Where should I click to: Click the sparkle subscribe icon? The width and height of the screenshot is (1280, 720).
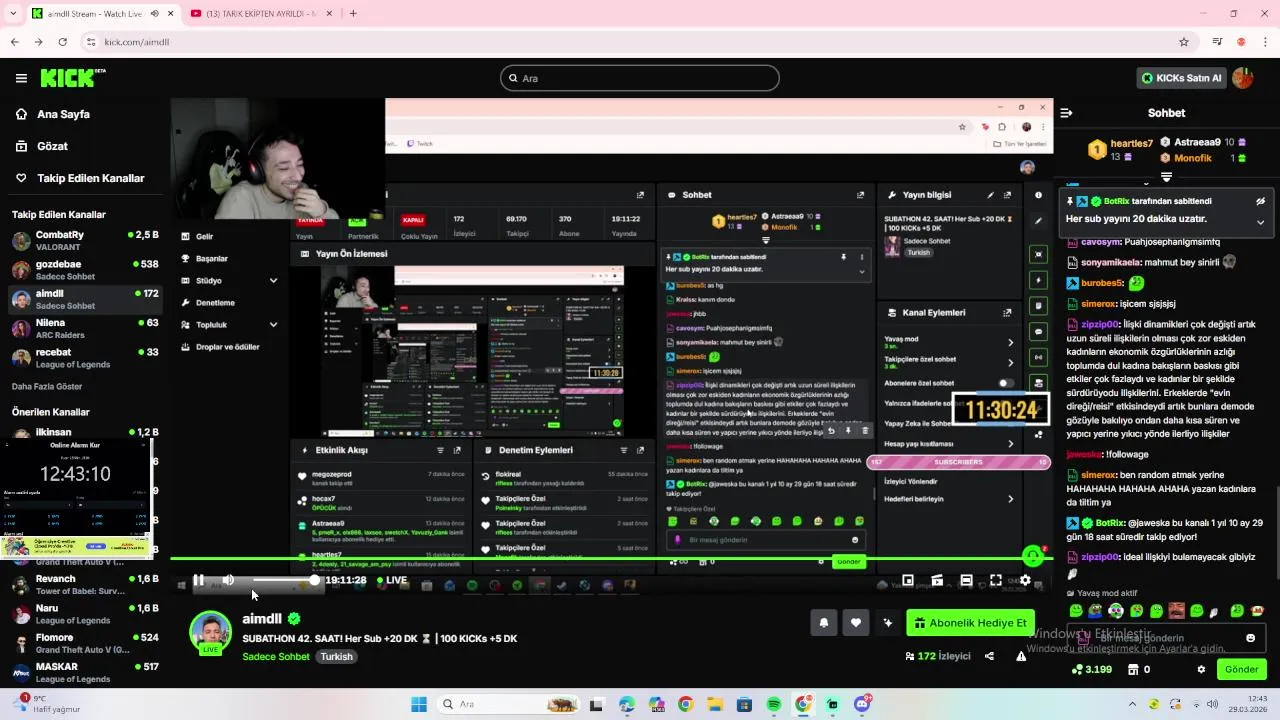coord(887,623)
